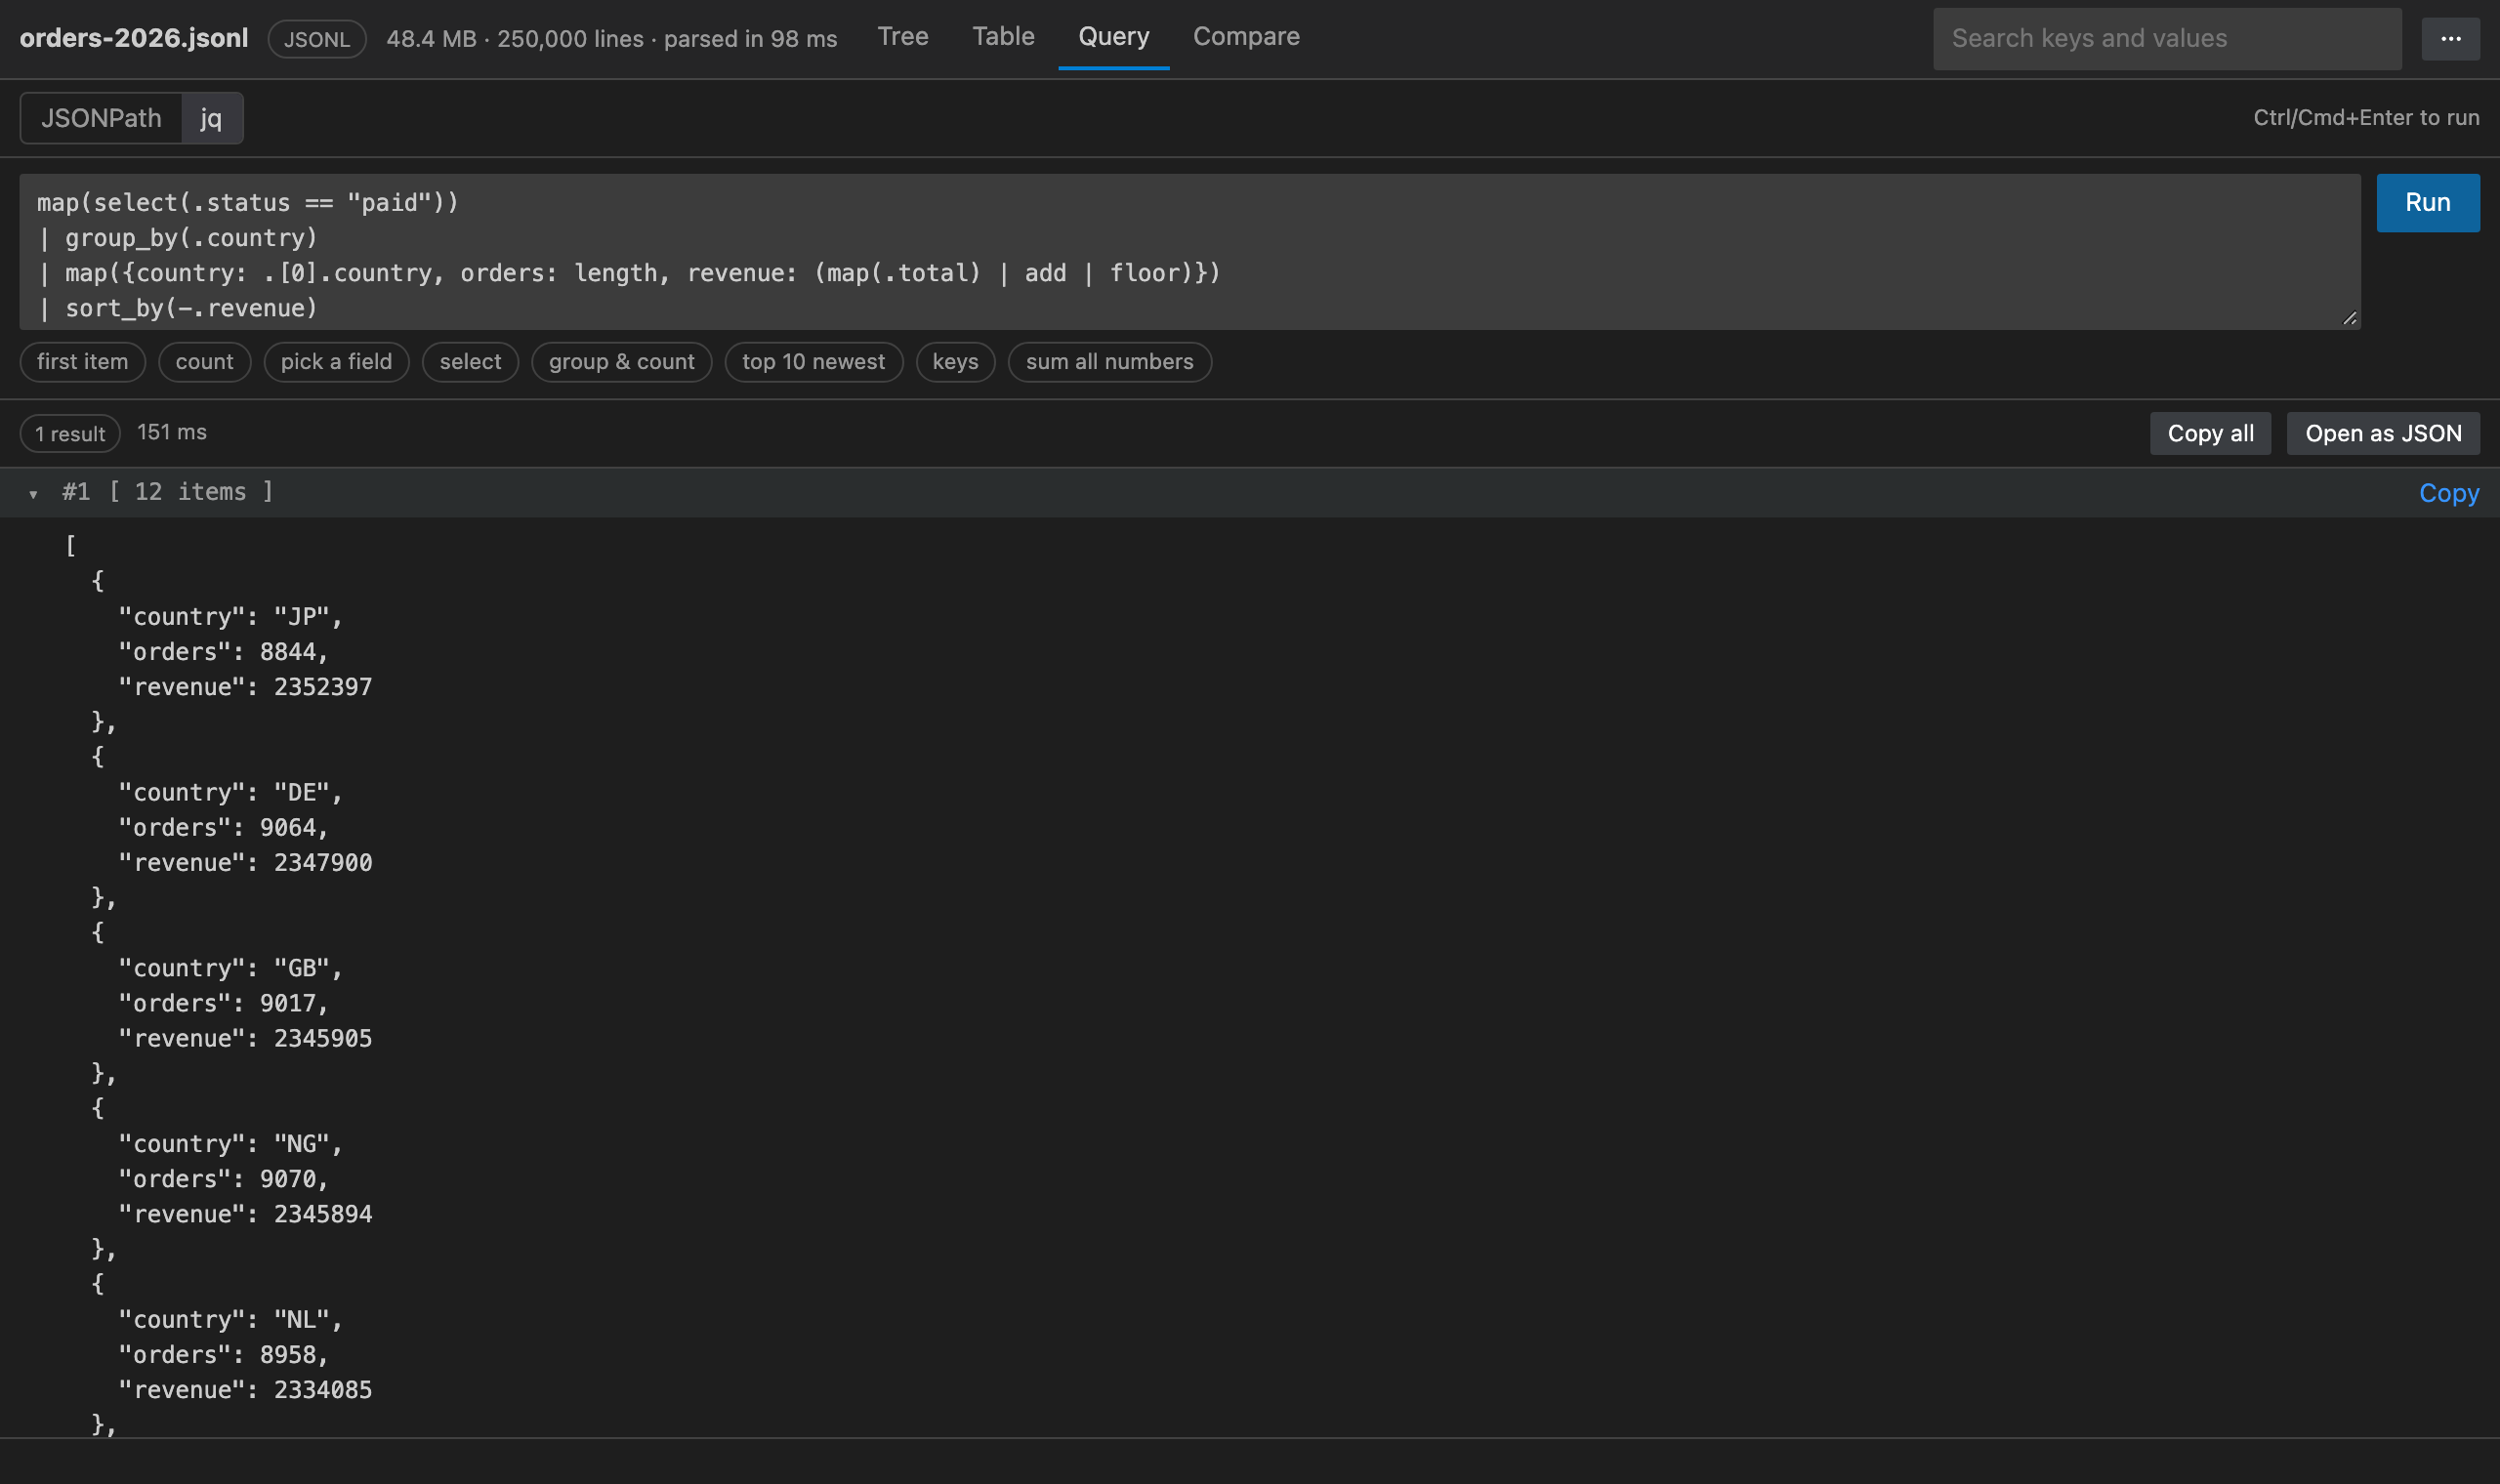
Task: Collapse result #1 with the triangle
Action: tap(33, 493)
